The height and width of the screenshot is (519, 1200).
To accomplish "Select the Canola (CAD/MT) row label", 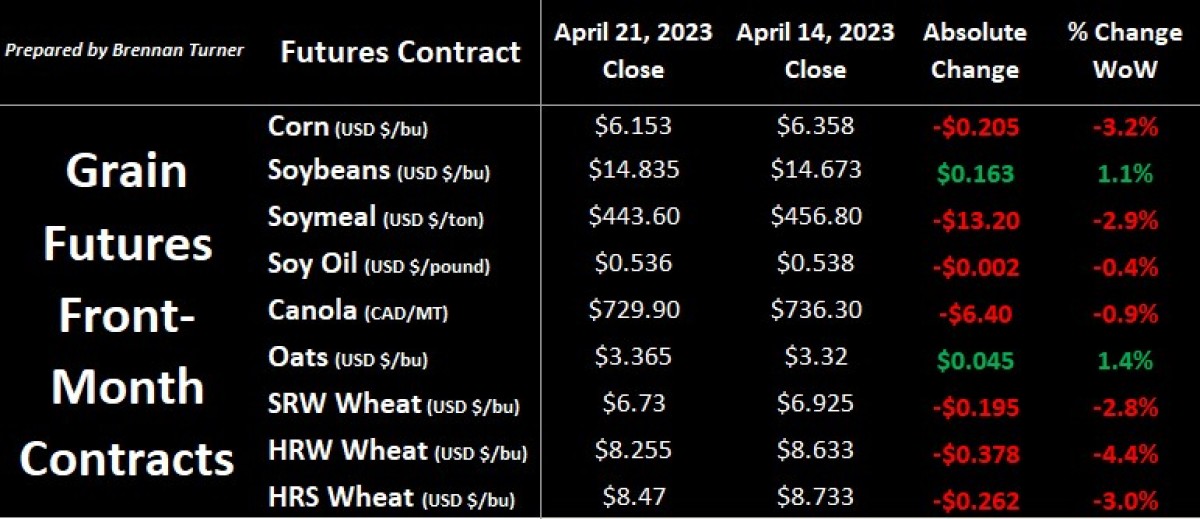I will pos(358,311).
